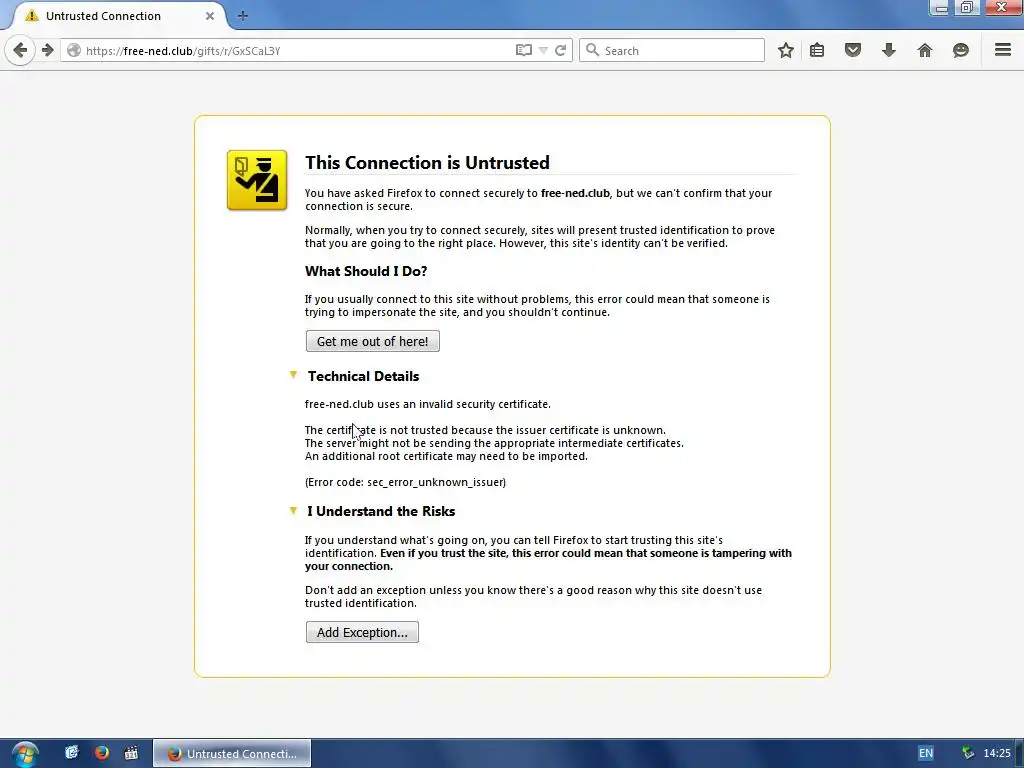Go to the Home page icon
The height and width of the screenshot is (768, 1024).
(x=925, y=50)
